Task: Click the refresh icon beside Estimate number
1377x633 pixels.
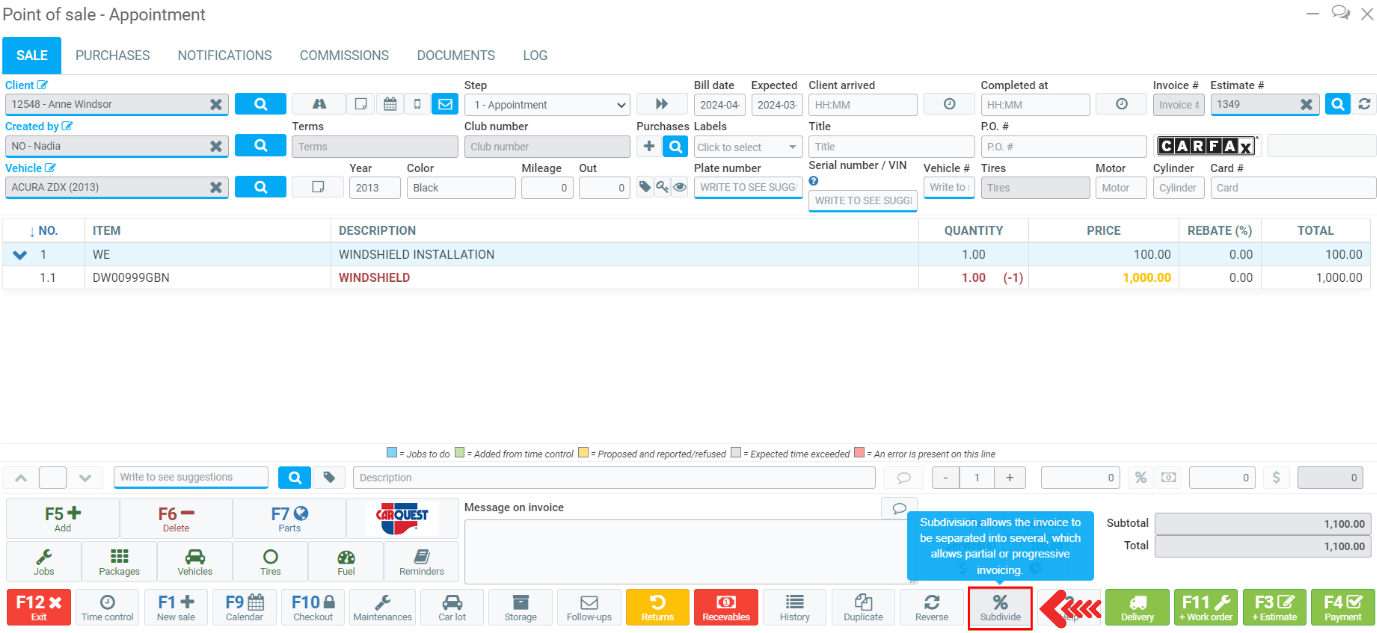Action: [1364, 104]
